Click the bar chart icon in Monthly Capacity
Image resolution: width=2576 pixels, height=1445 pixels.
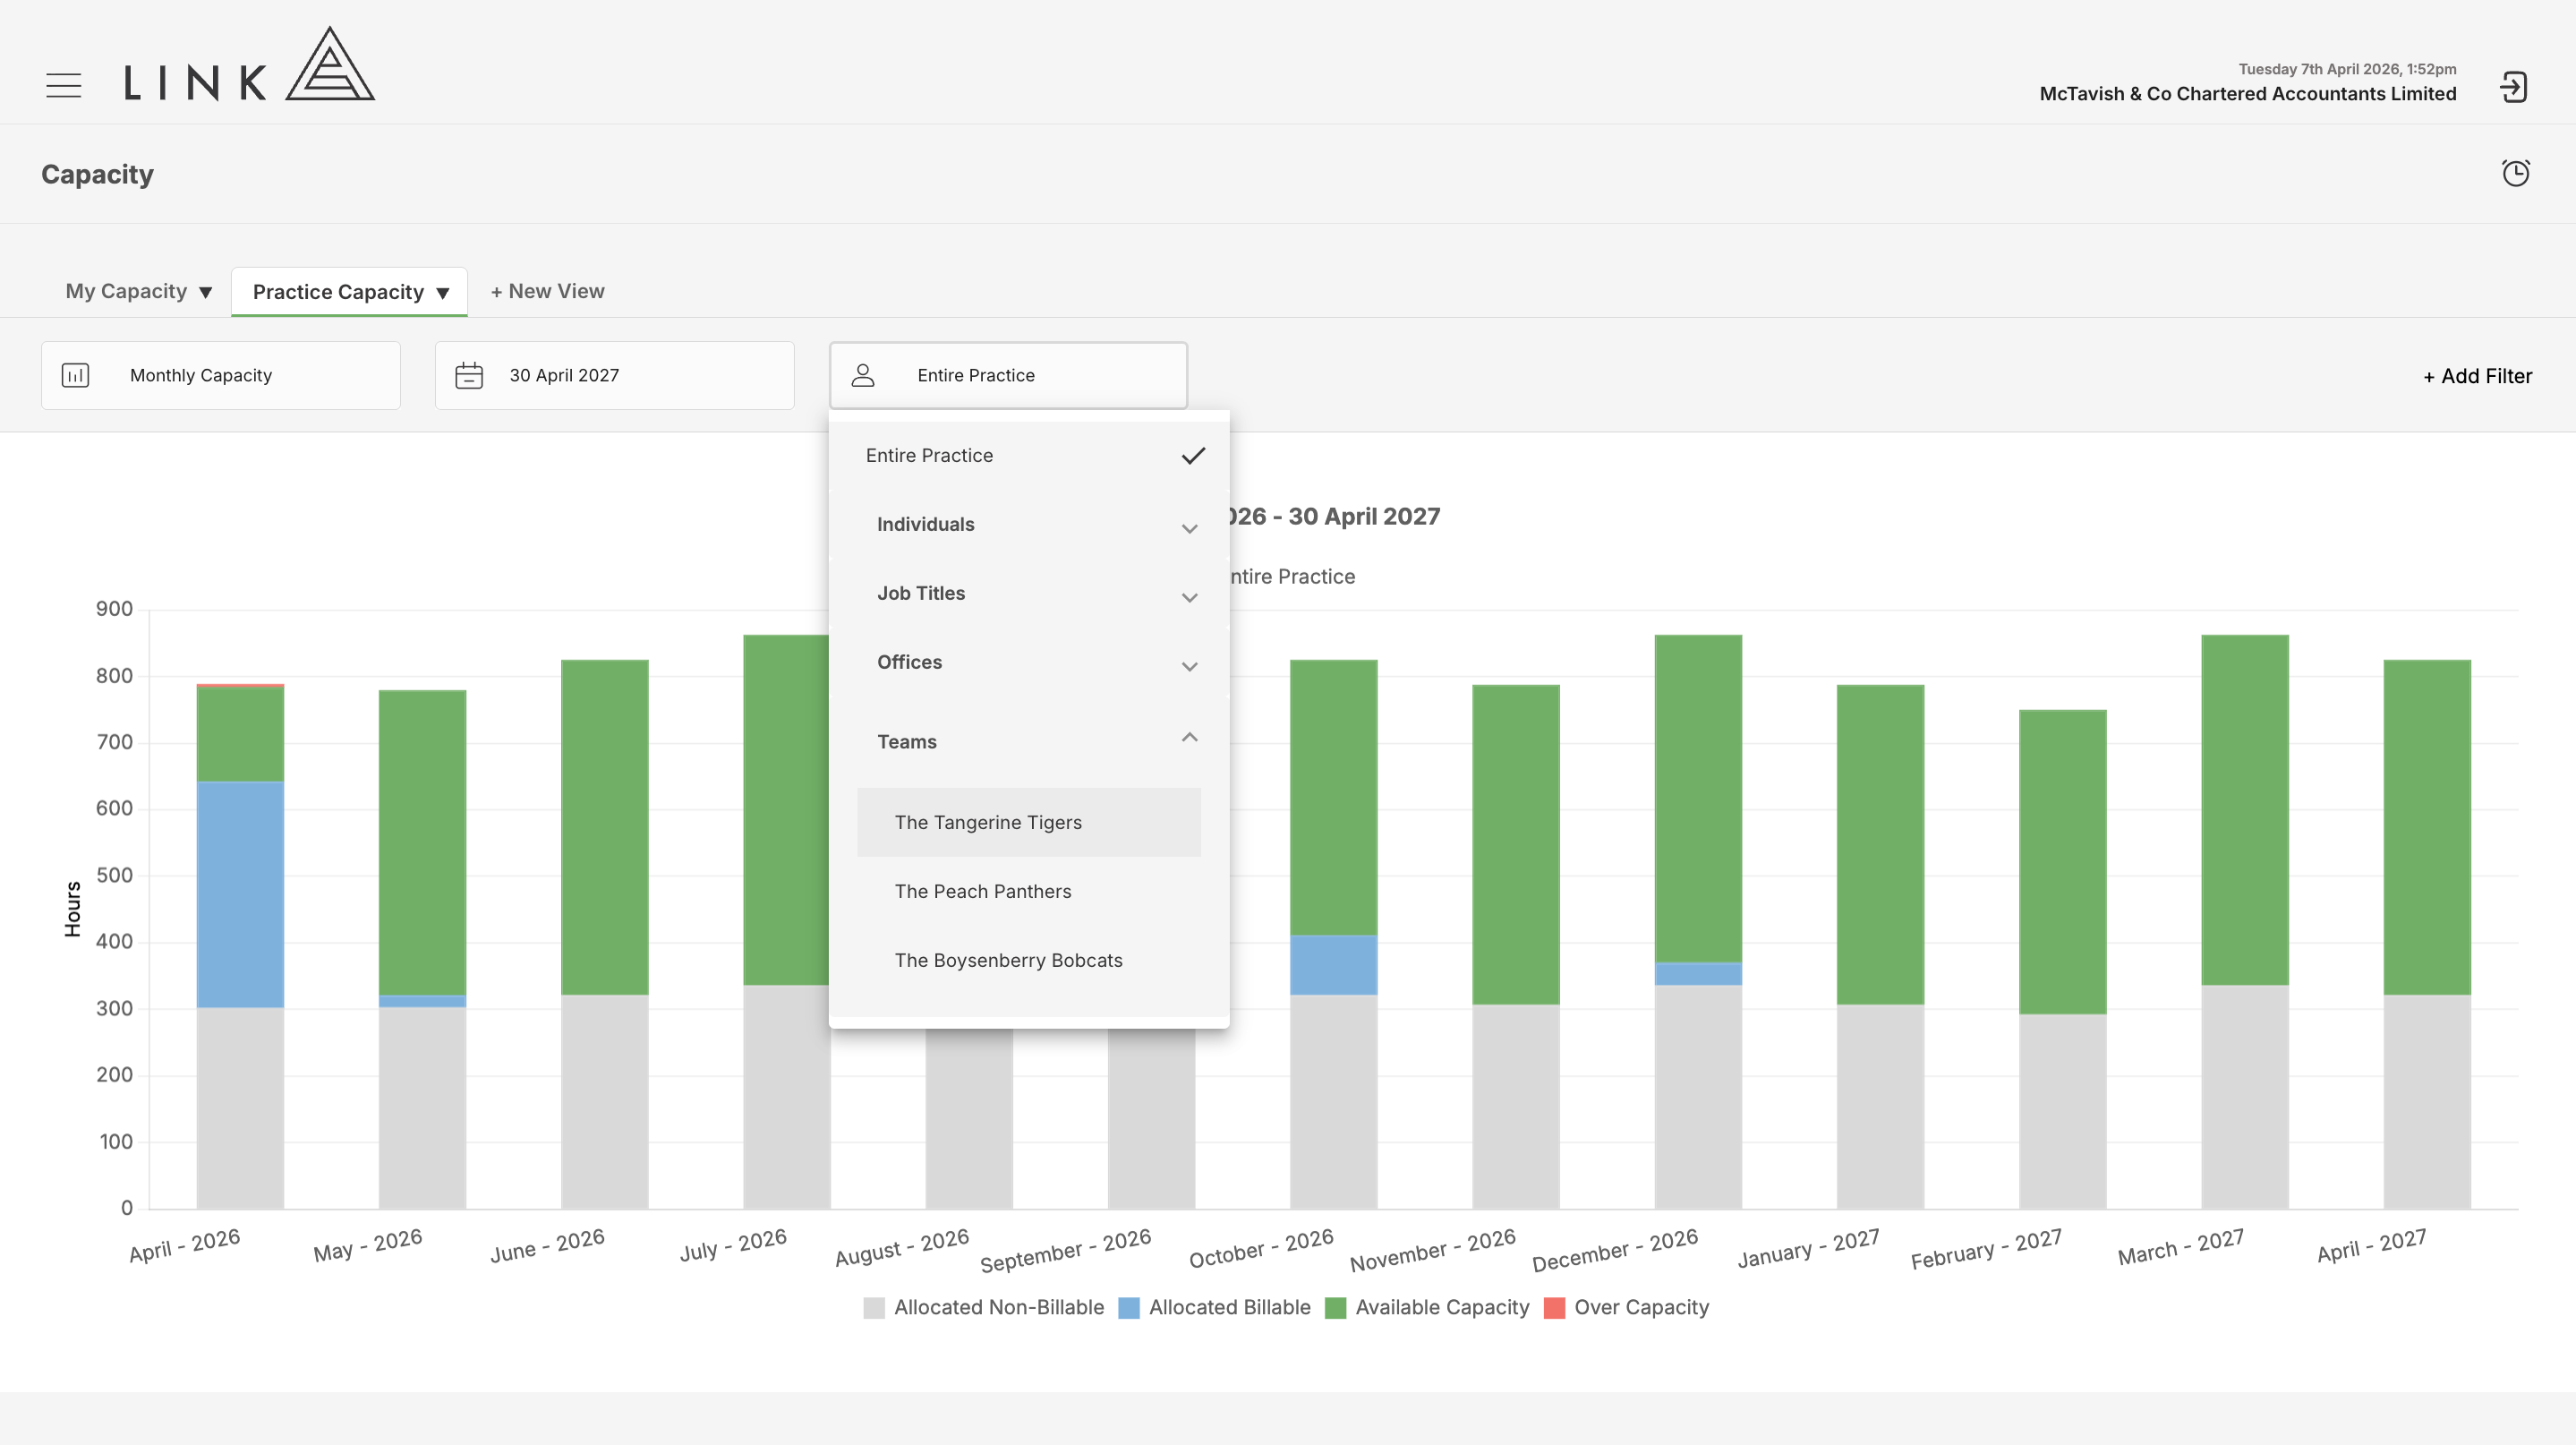tap(76, 375)
